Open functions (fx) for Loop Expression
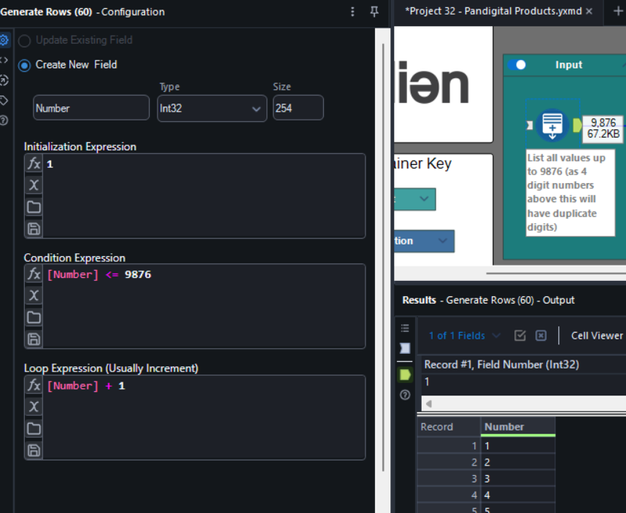Screen dimensions: 626x513 click(x=34, y=385)
